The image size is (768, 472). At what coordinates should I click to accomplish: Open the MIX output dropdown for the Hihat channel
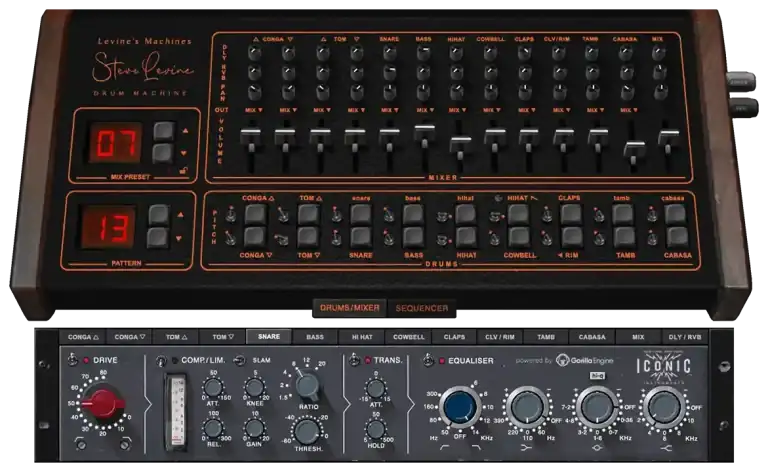[x=457, y=110]
